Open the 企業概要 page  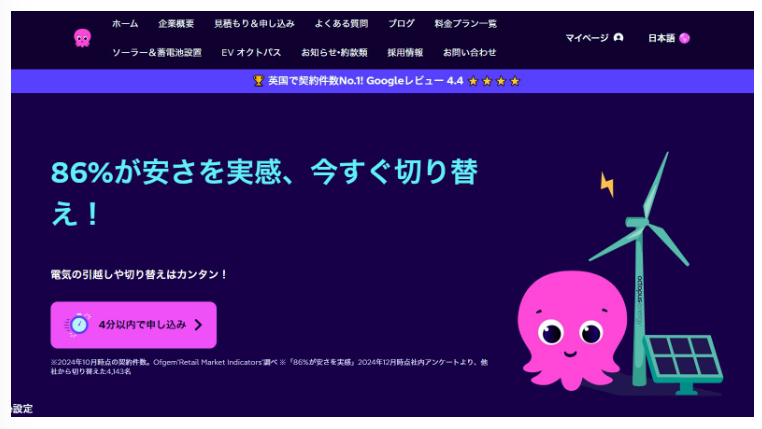(176, 23)
